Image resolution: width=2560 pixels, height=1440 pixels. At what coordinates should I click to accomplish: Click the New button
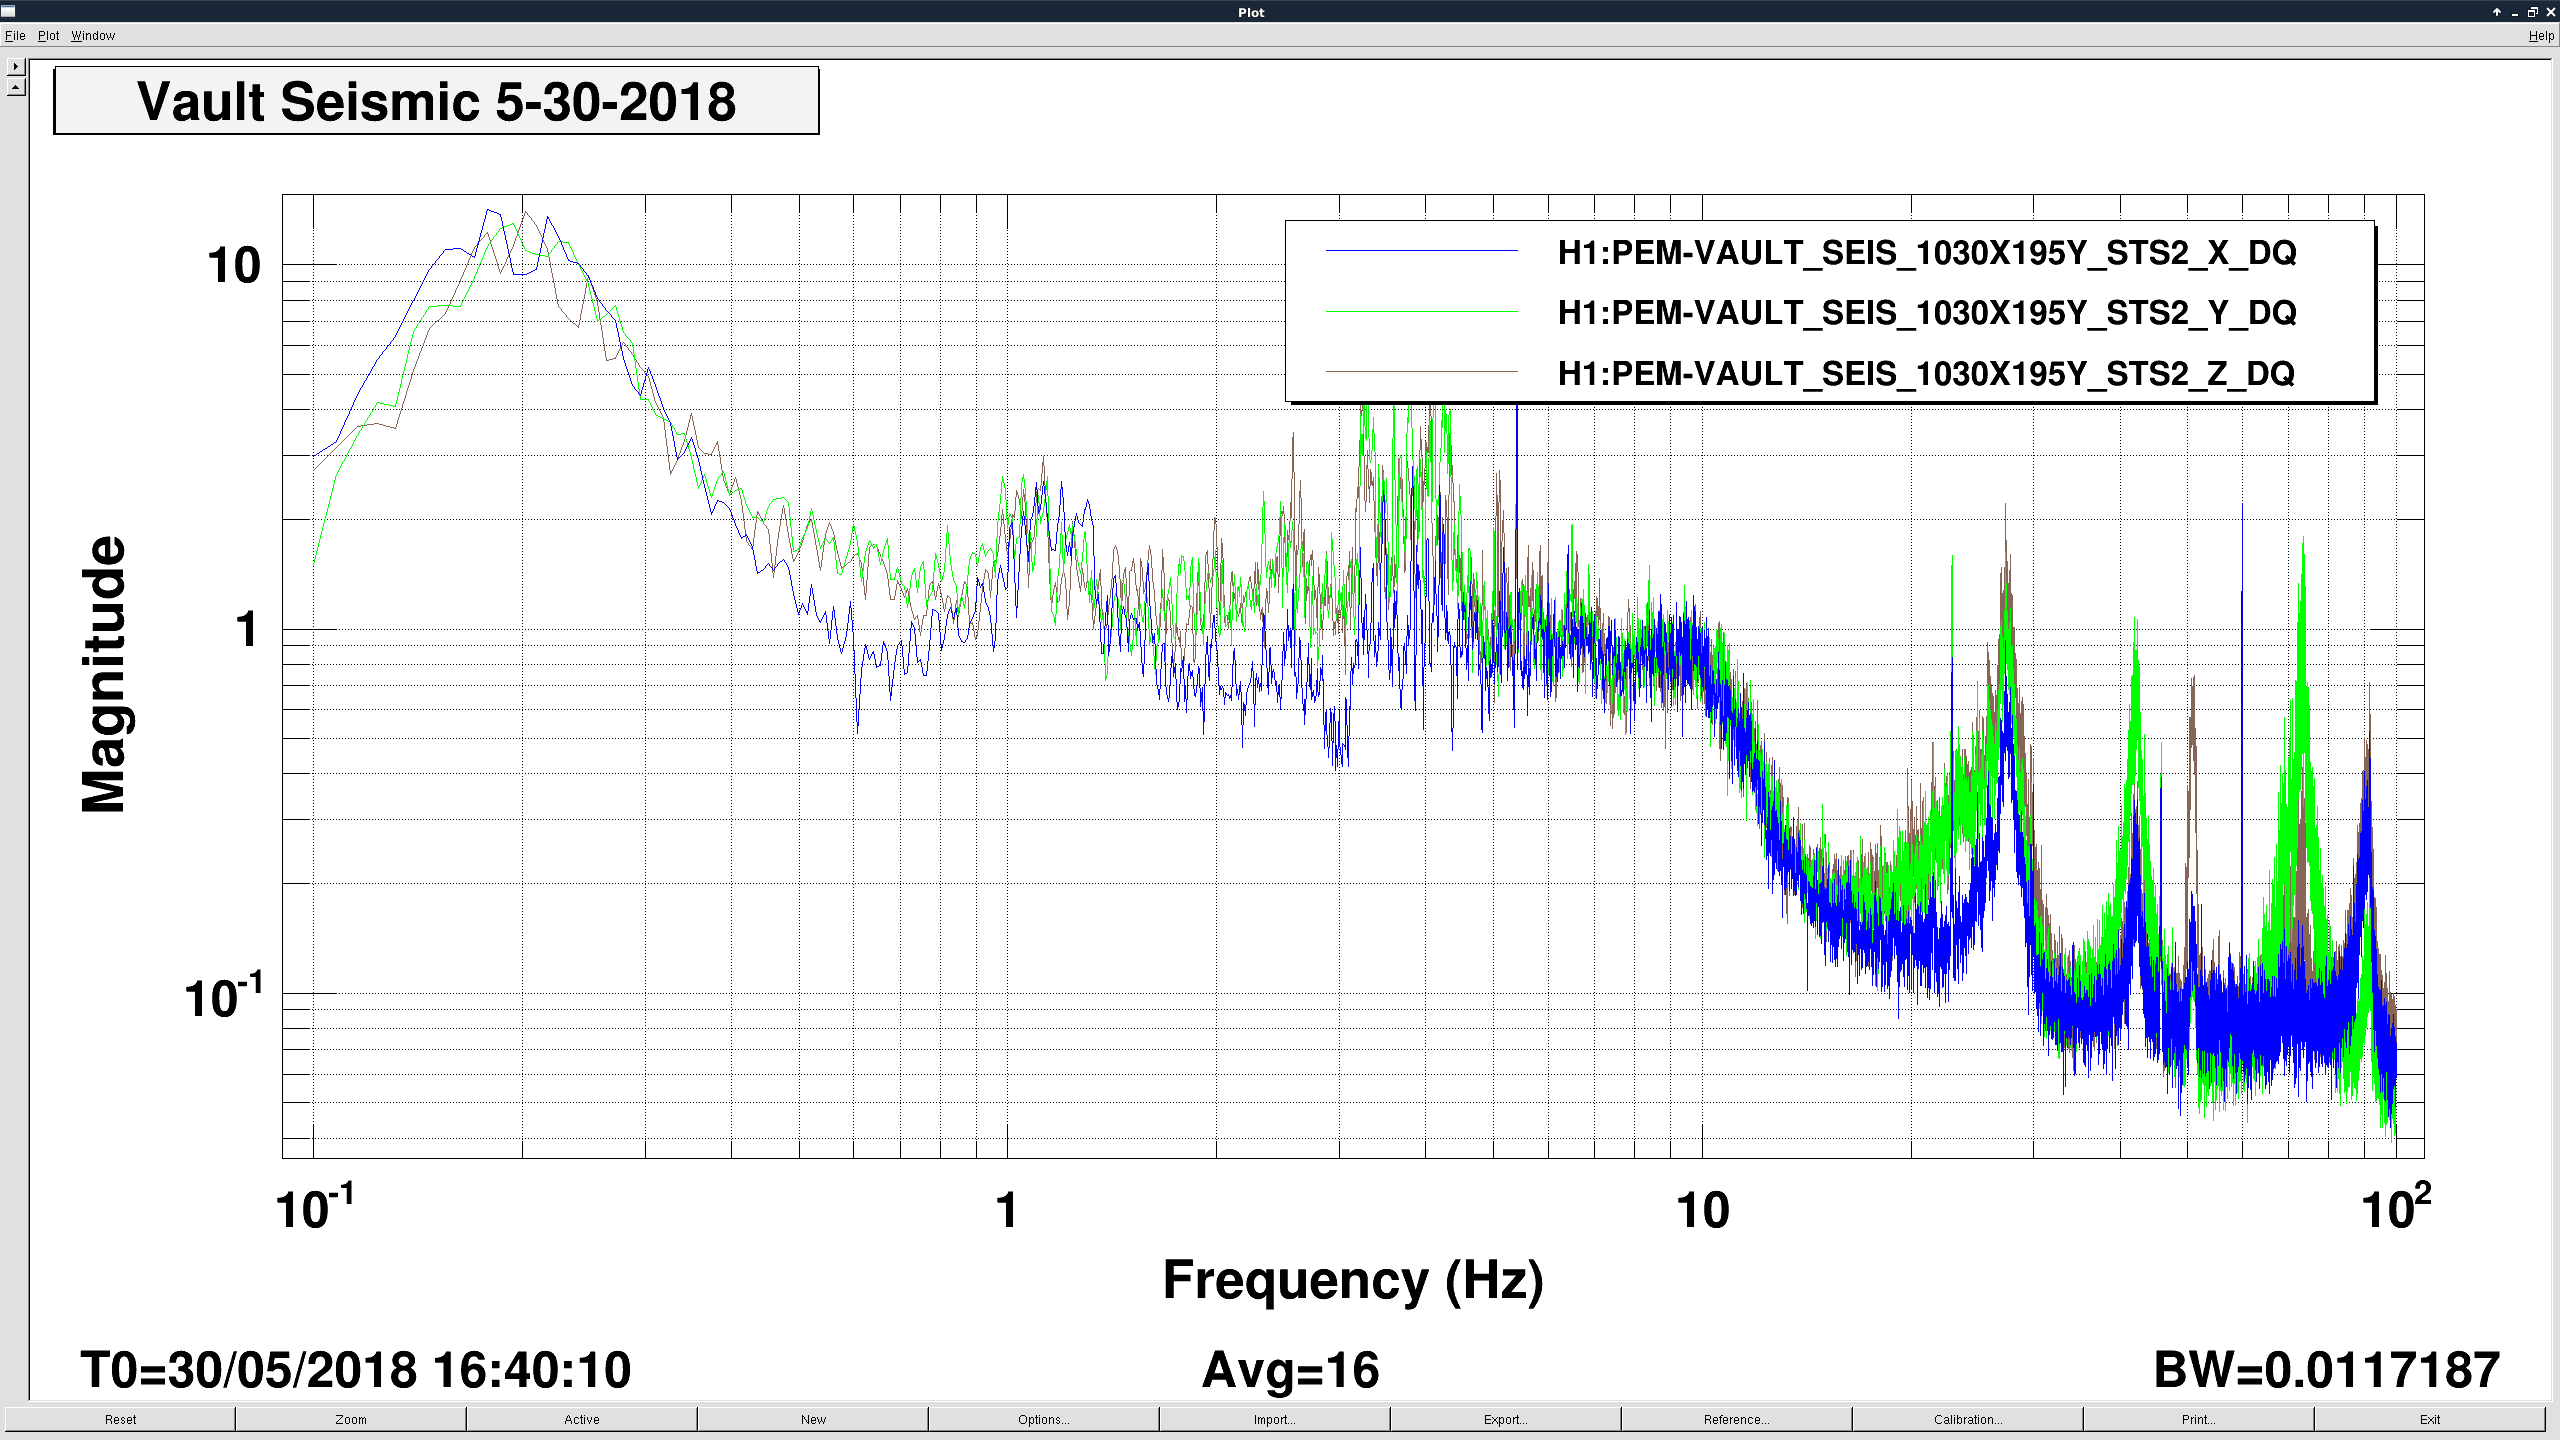pos(813,1419)
